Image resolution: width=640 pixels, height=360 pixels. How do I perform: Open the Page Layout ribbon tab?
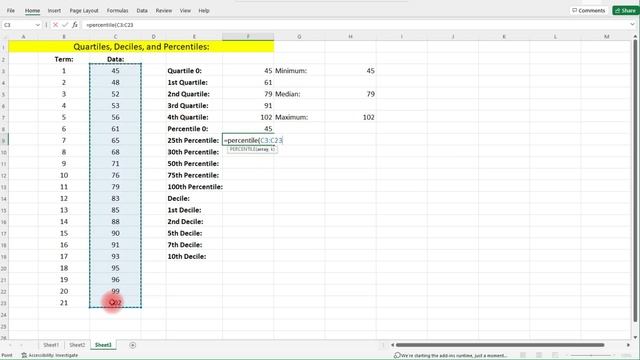point(84,11)
